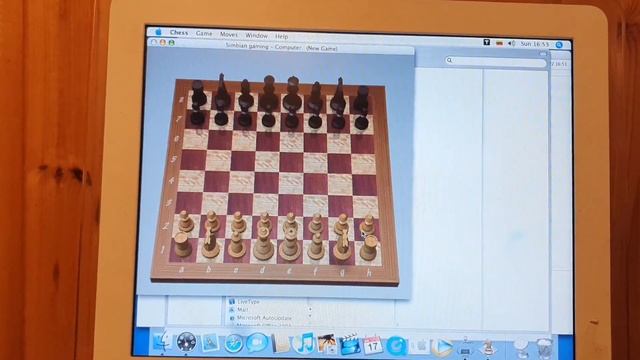Viewport: 640px width, 360px height.
Task: Zoom the Chess window with green button
Action: [x=171, y=42]
